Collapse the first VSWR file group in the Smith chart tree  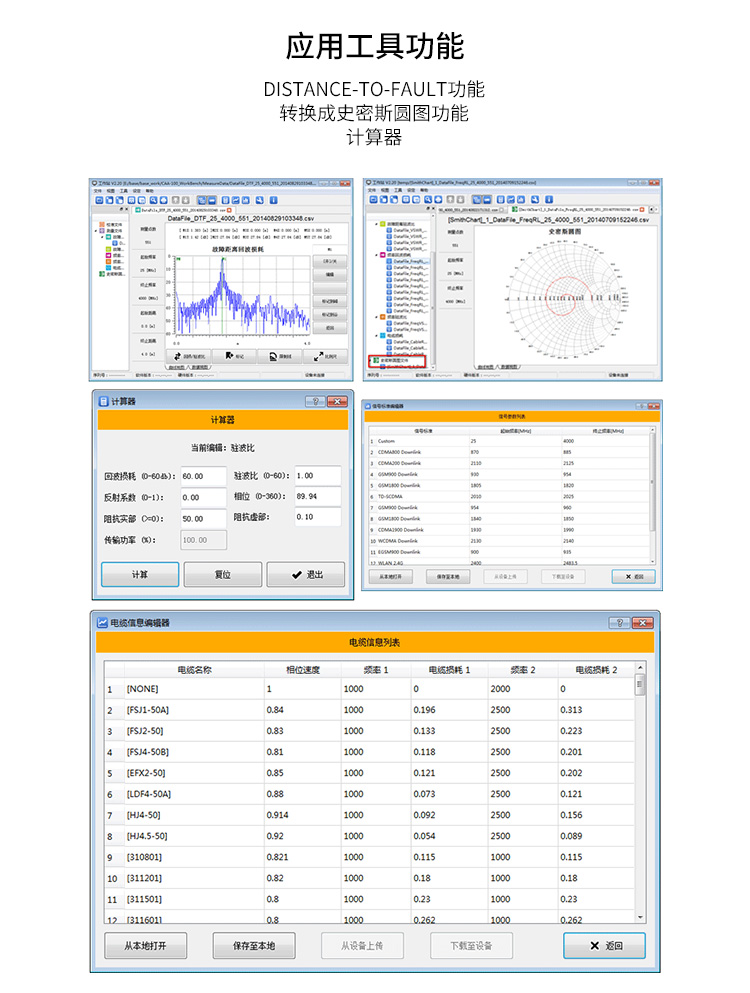tap(376, 224)
